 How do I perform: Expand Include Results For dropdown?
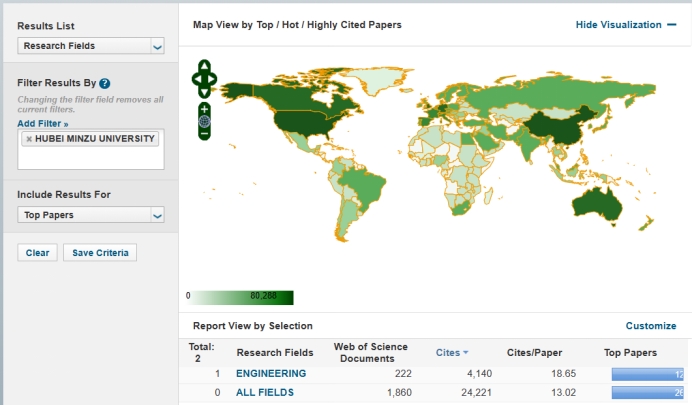91,214
